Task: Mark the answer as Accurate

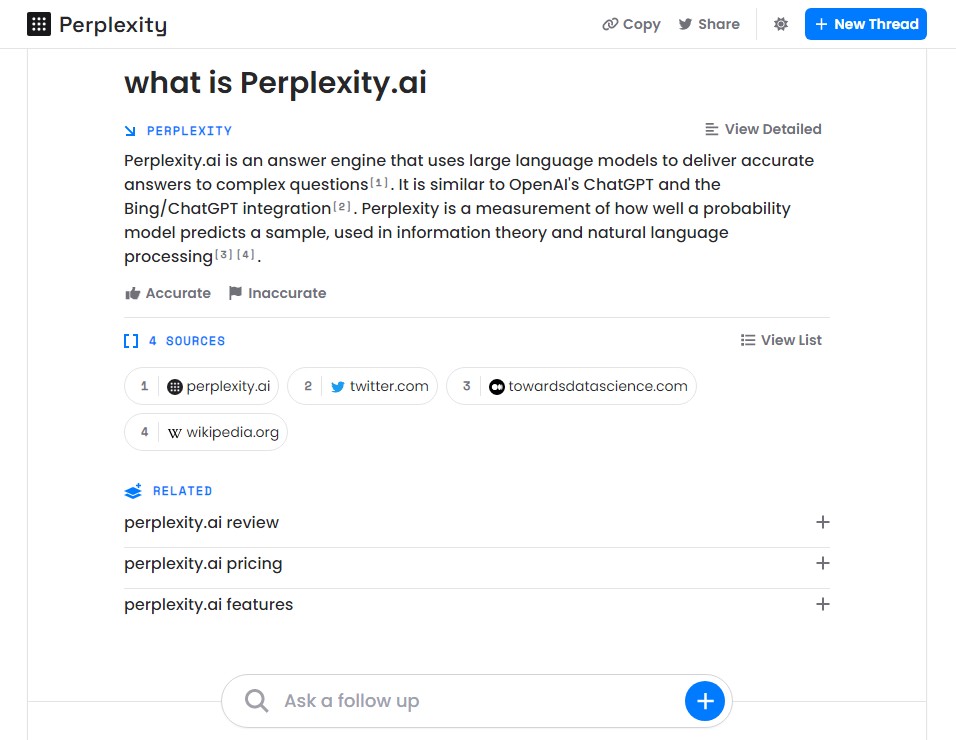Action: pos(168,293)
